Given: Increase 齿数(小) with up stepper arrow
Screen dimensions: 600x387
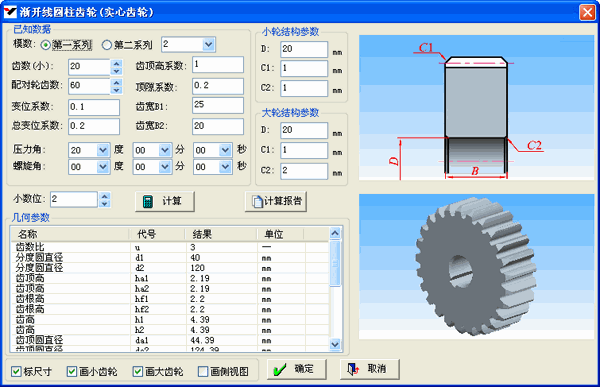Looking at the screenshot, I should 117,63.
